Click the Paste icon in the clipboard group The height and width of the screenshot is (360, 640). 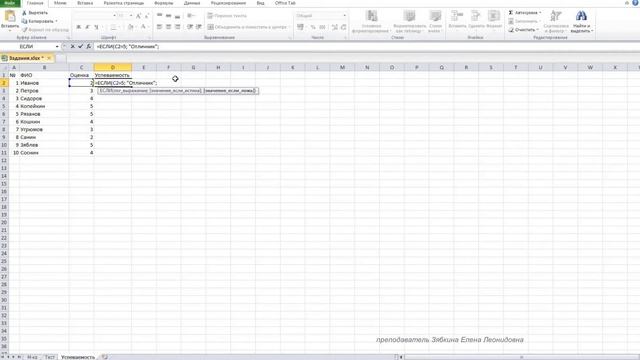pyautogui.click(x=10, y=17)
